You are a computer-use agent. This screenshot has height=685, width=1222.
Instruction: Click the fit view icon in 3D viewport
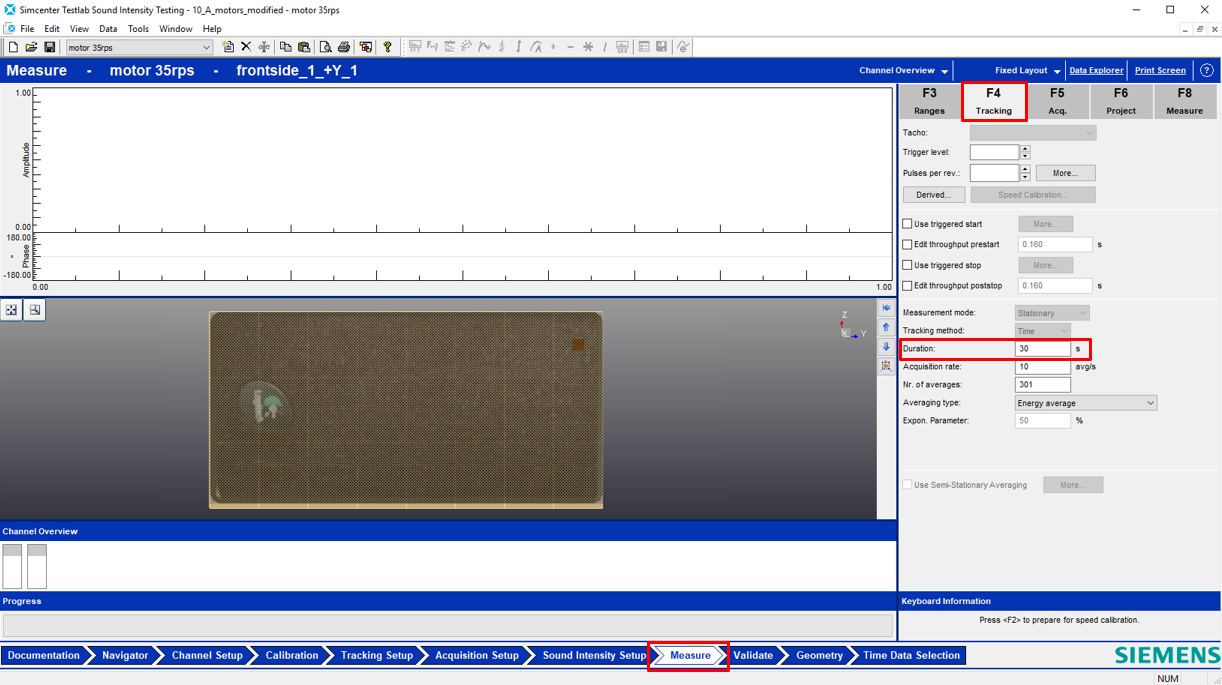point(11,310)
